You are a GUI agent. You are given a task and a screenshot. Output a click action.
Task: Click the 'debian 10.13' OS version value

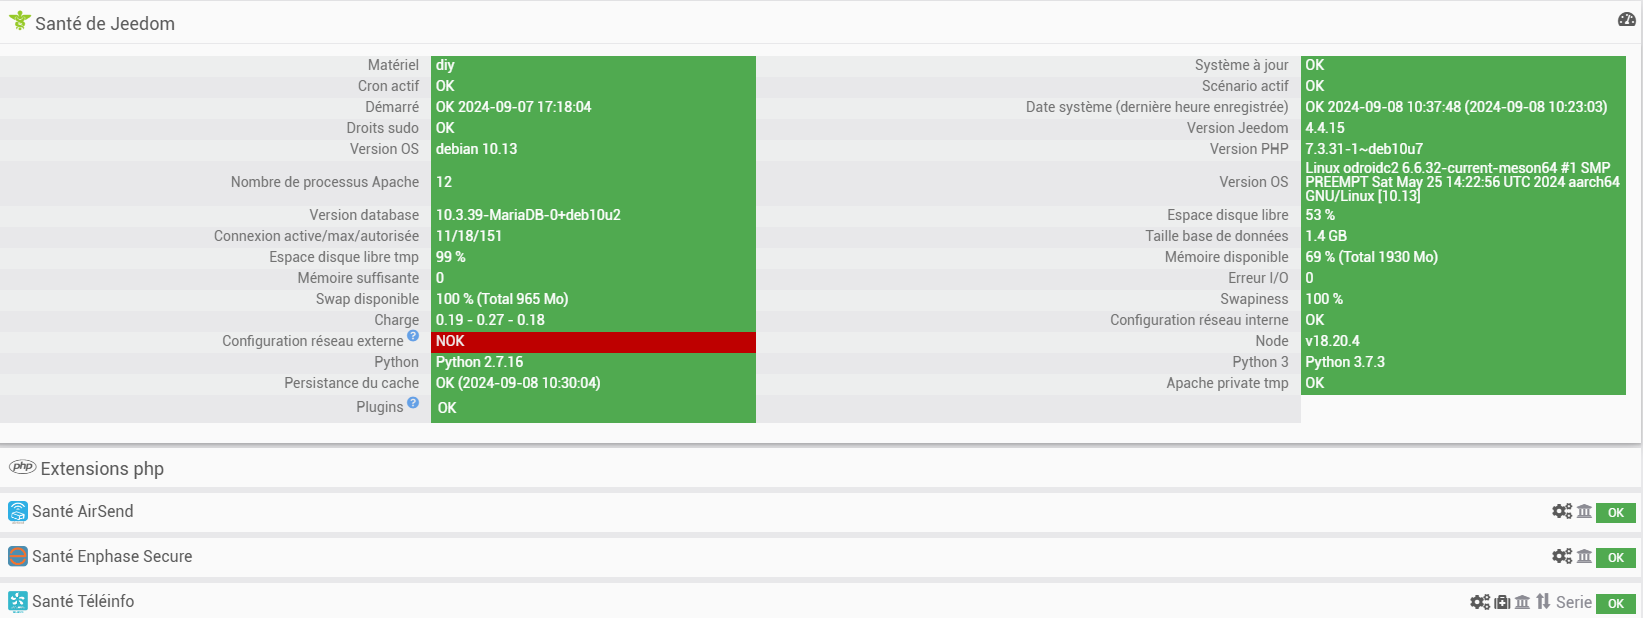tap(477, 149)
